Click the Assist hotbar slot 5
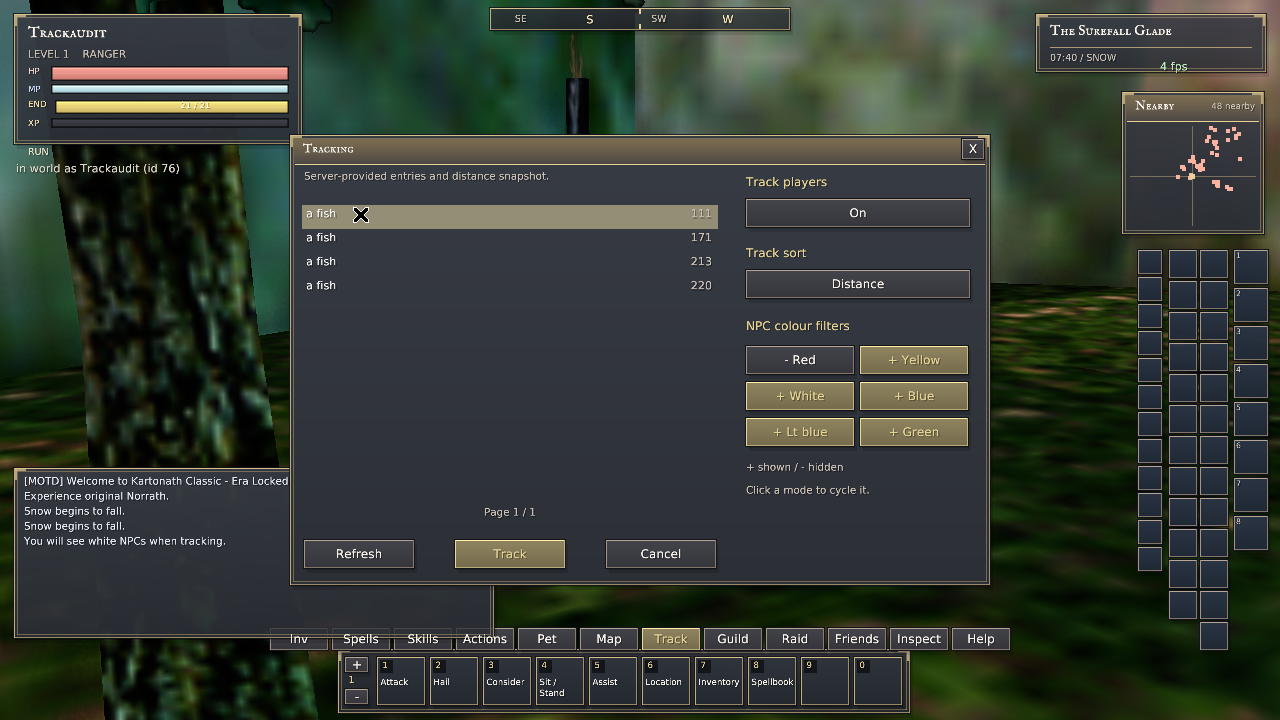 (613, 681)
